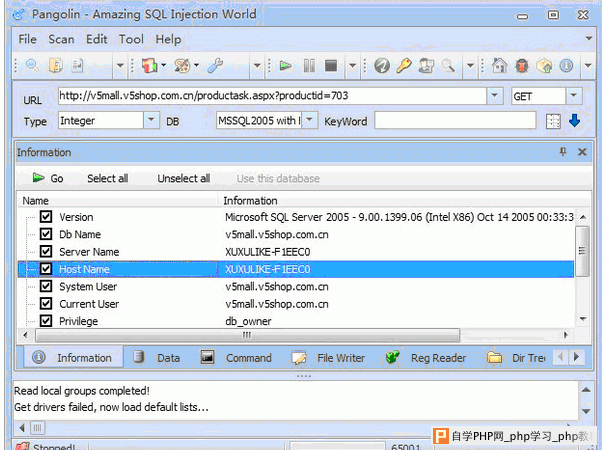Expand dropdown arrow beside red book icon

point(163,65)
